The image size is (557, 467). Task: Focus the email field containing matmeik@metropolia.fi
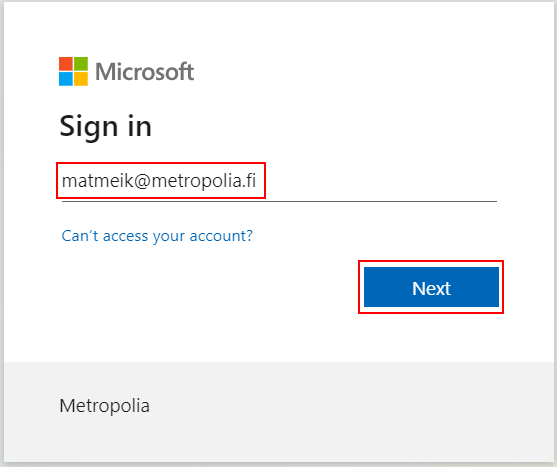tap(279, 181)
